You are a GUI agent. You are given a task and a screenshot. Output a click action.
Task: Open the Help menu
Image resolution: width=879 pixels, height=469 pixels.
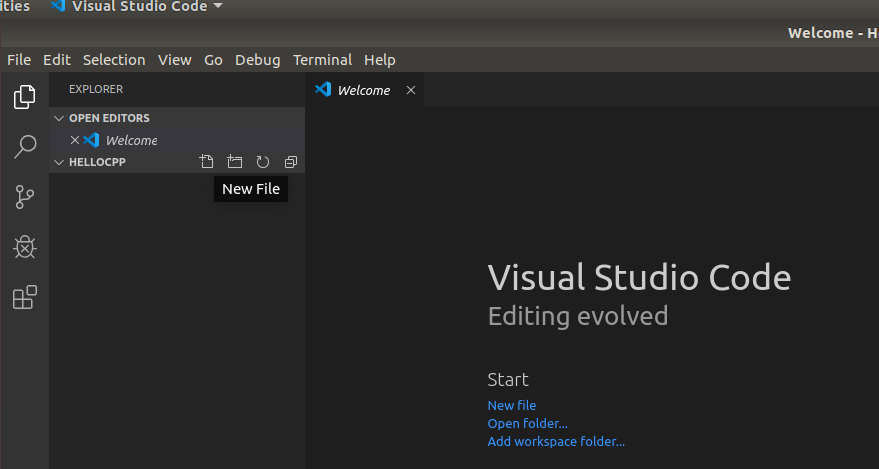(x=380, y=60)
